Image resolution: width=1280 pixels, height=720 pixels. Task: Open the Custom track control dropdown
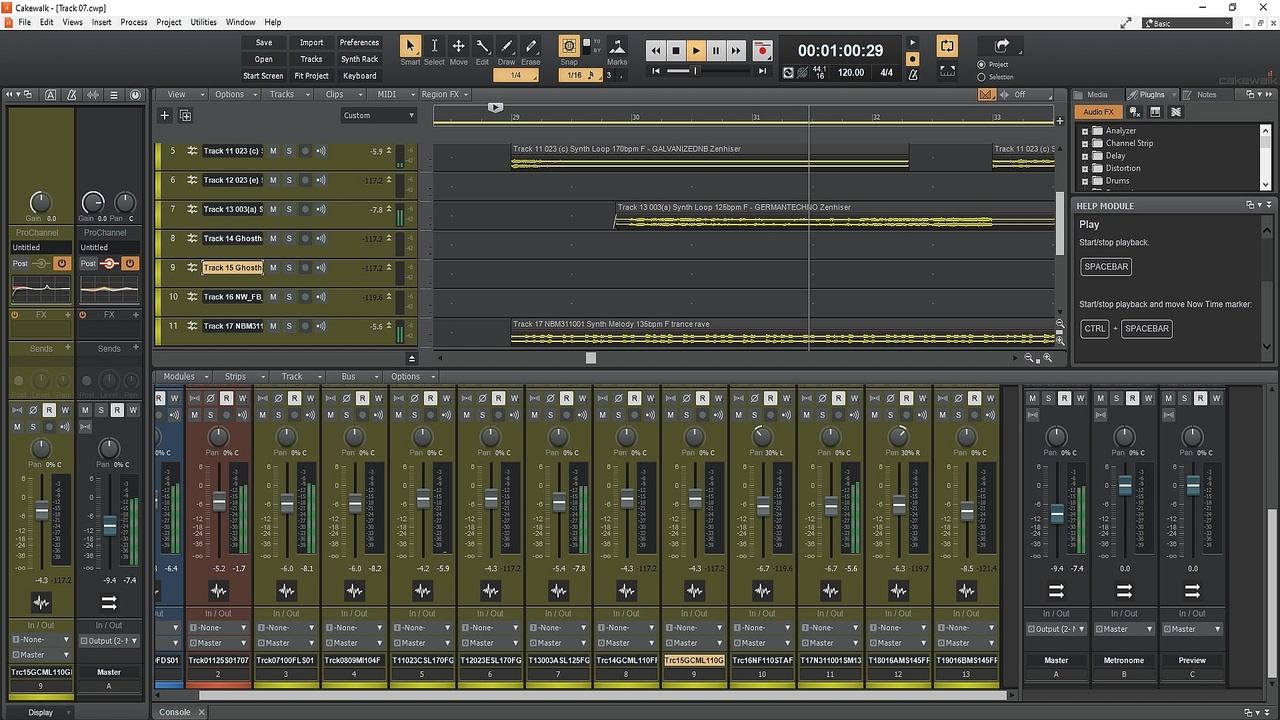click(x=378, y=115)
